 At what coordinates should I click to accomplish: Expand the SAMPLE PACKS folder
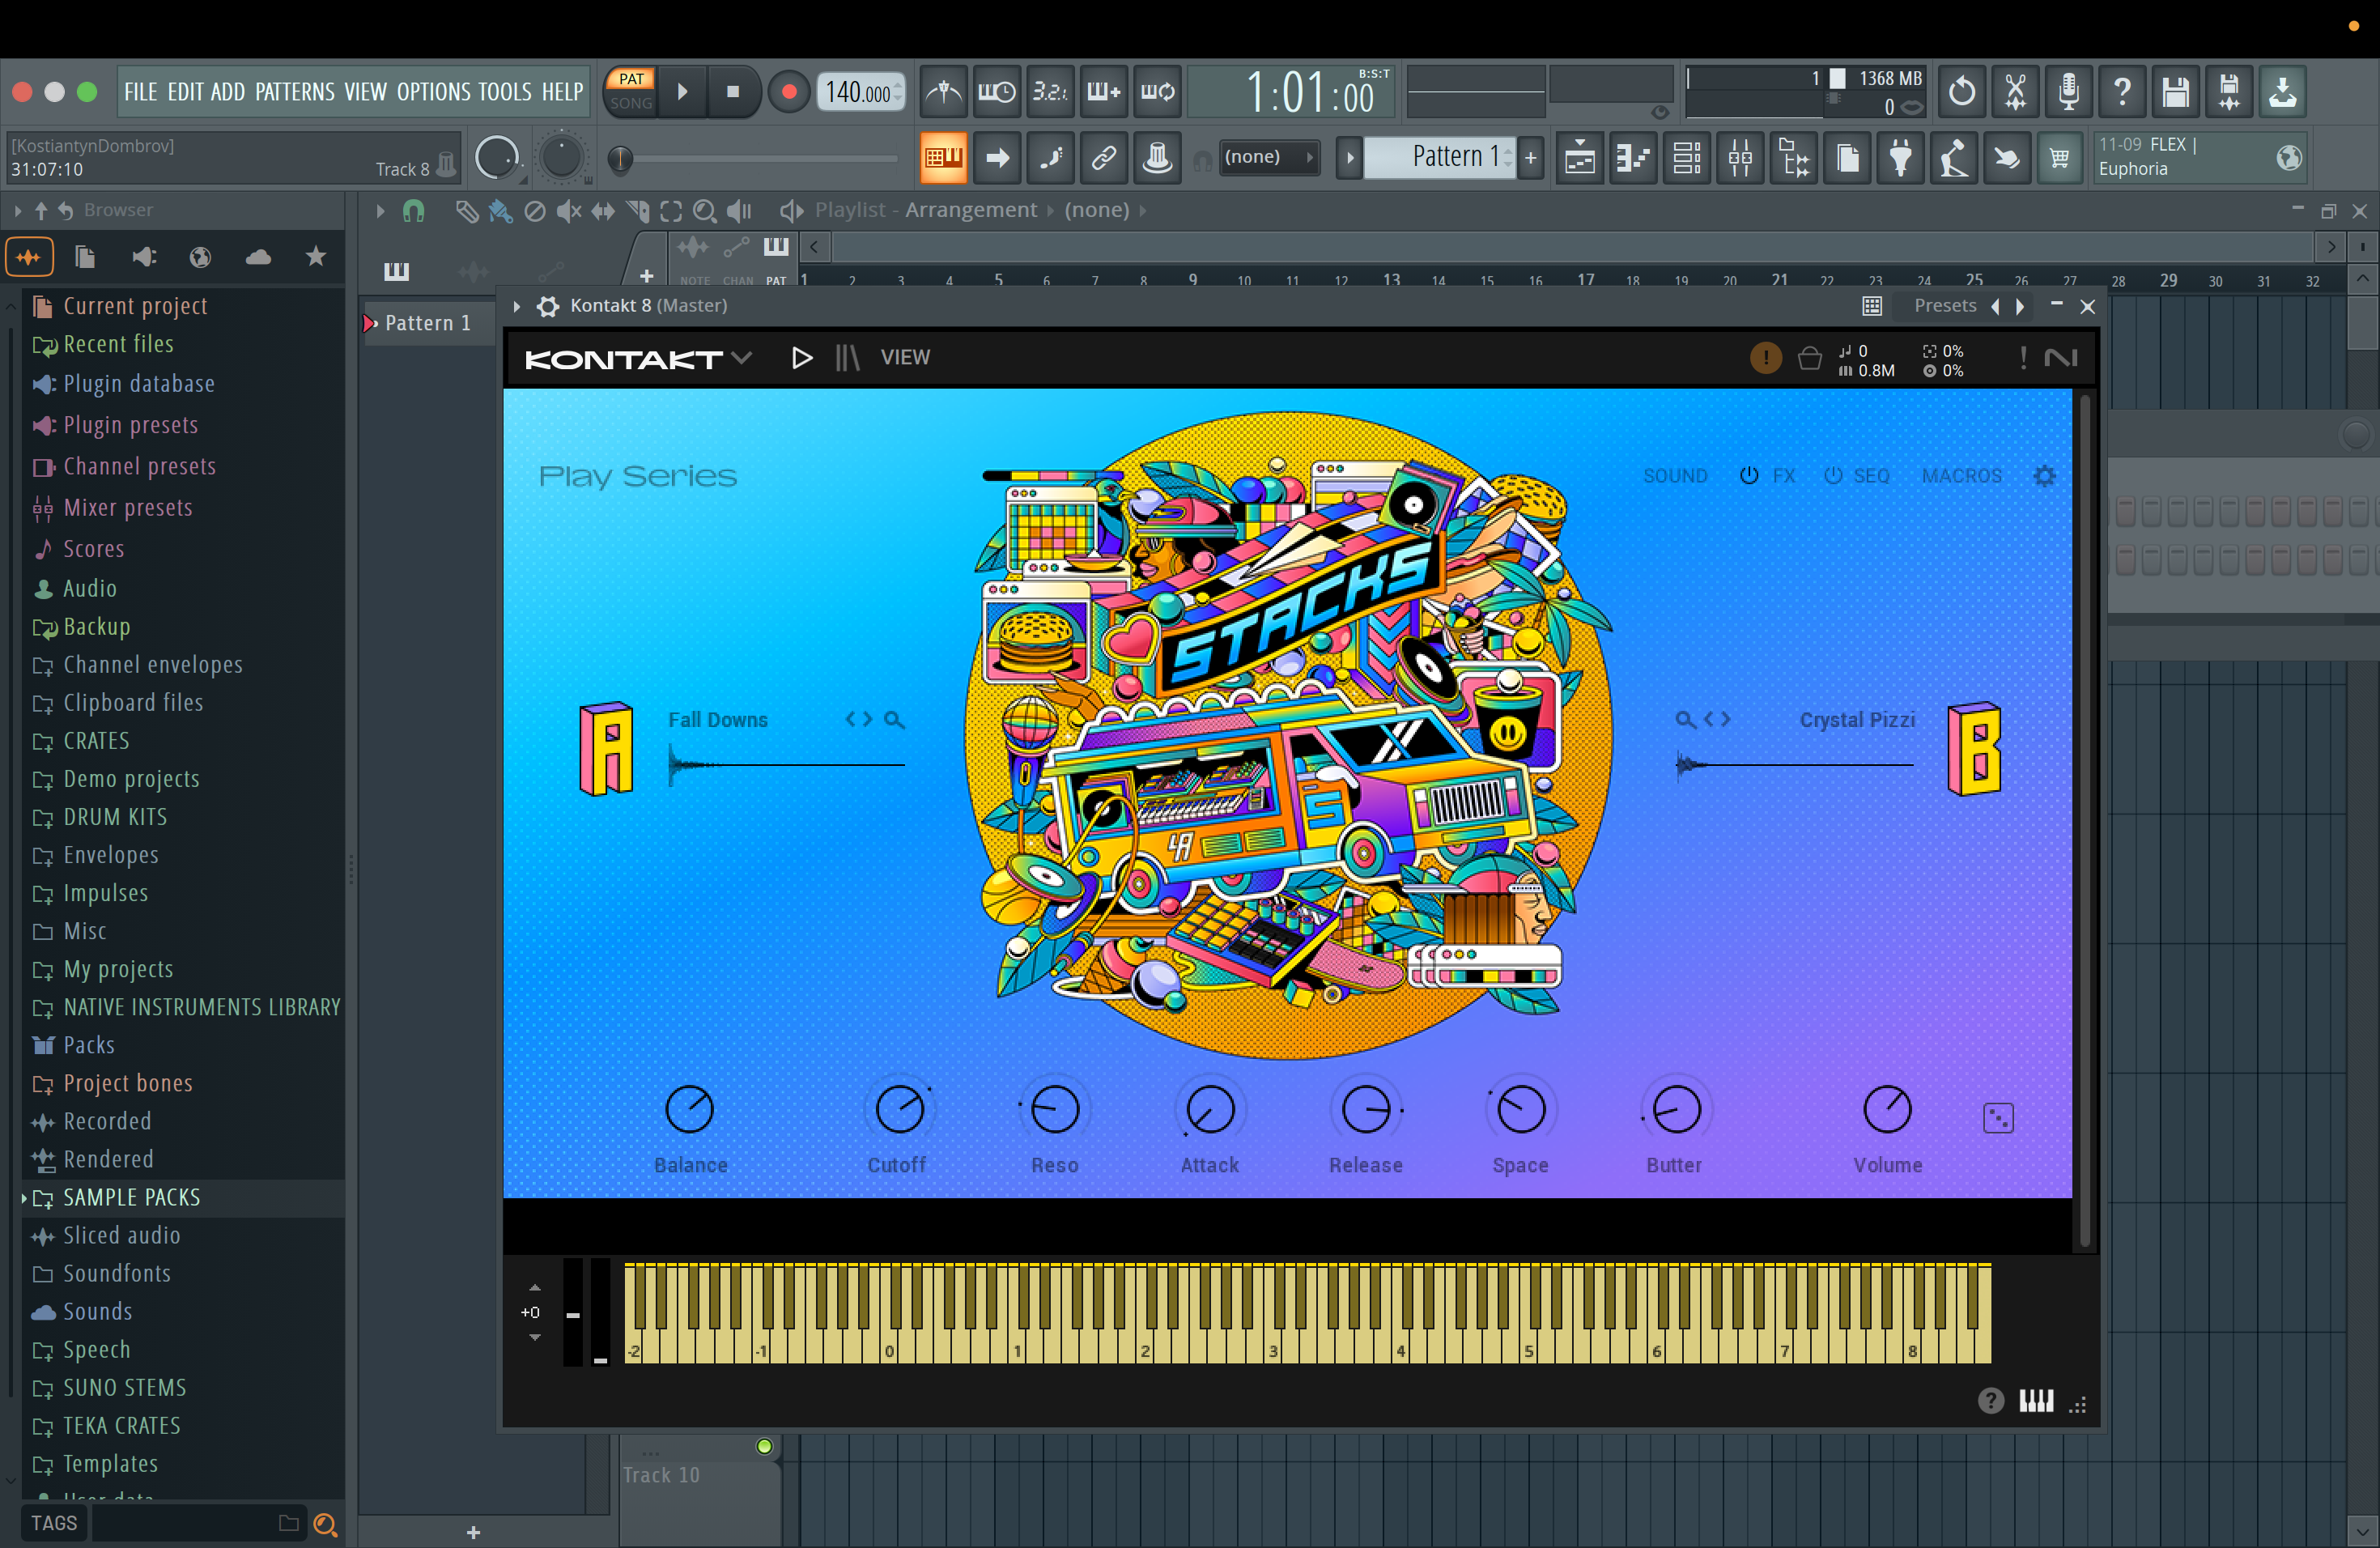point(131,1197)
